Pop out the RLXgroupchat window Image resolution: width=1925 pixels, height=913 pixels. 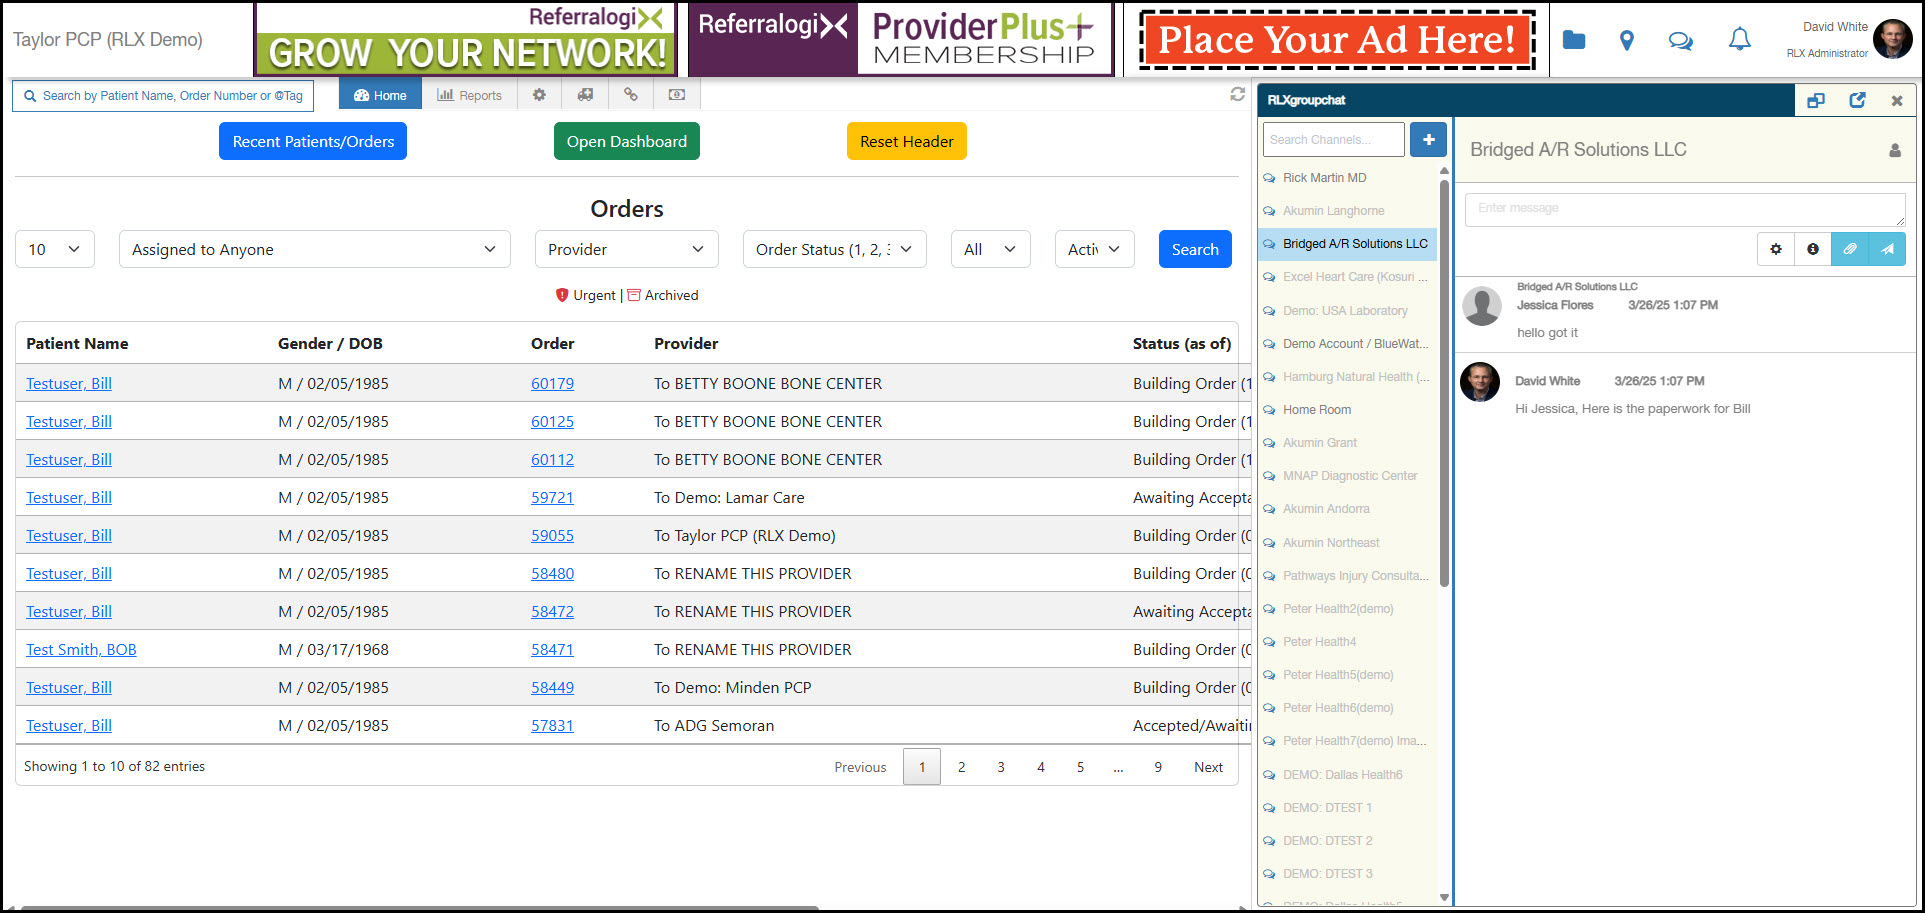1857,100
